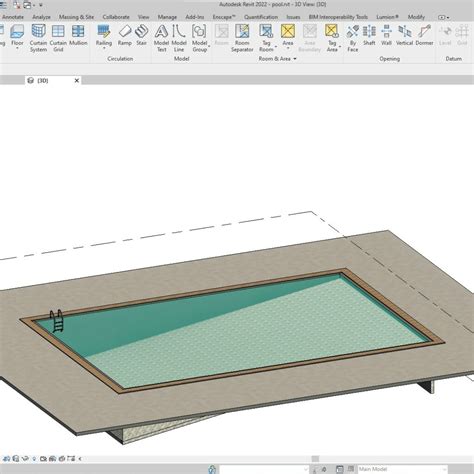Click the 3D view cube icon on the {3D} tab
The image size is (474, 474).
point(31,80)
